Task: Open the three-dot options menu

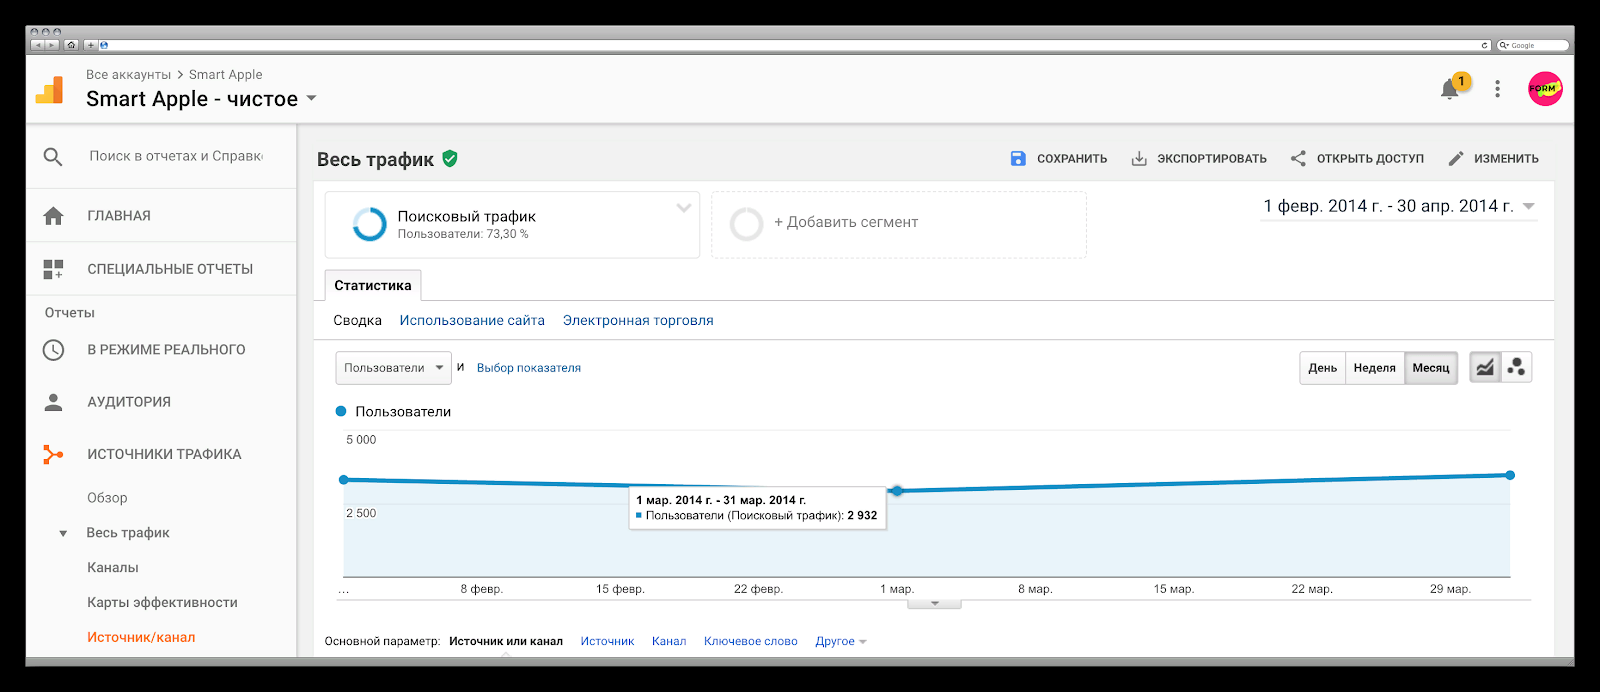Action: [1497, 89]
